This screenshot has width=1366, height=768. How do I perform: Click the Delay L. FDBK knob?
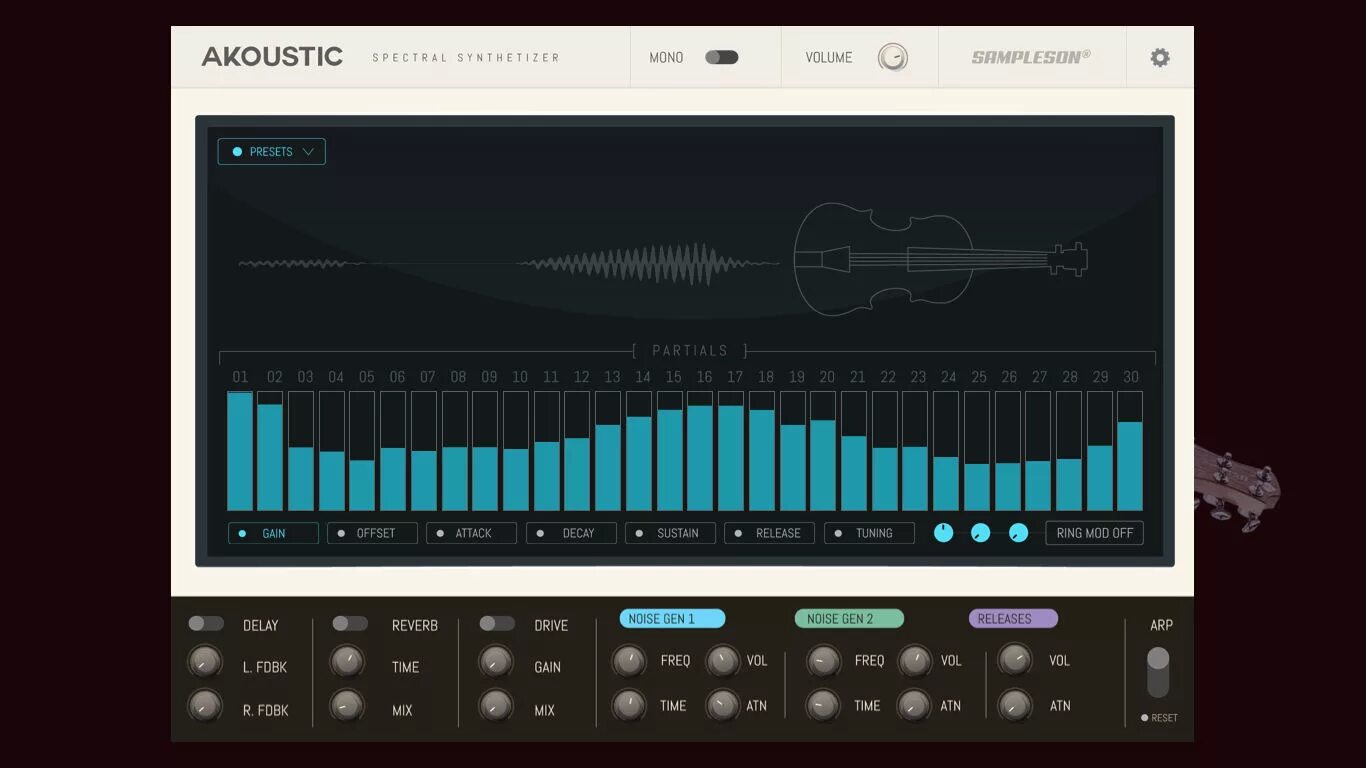click(x=204, y=662)
